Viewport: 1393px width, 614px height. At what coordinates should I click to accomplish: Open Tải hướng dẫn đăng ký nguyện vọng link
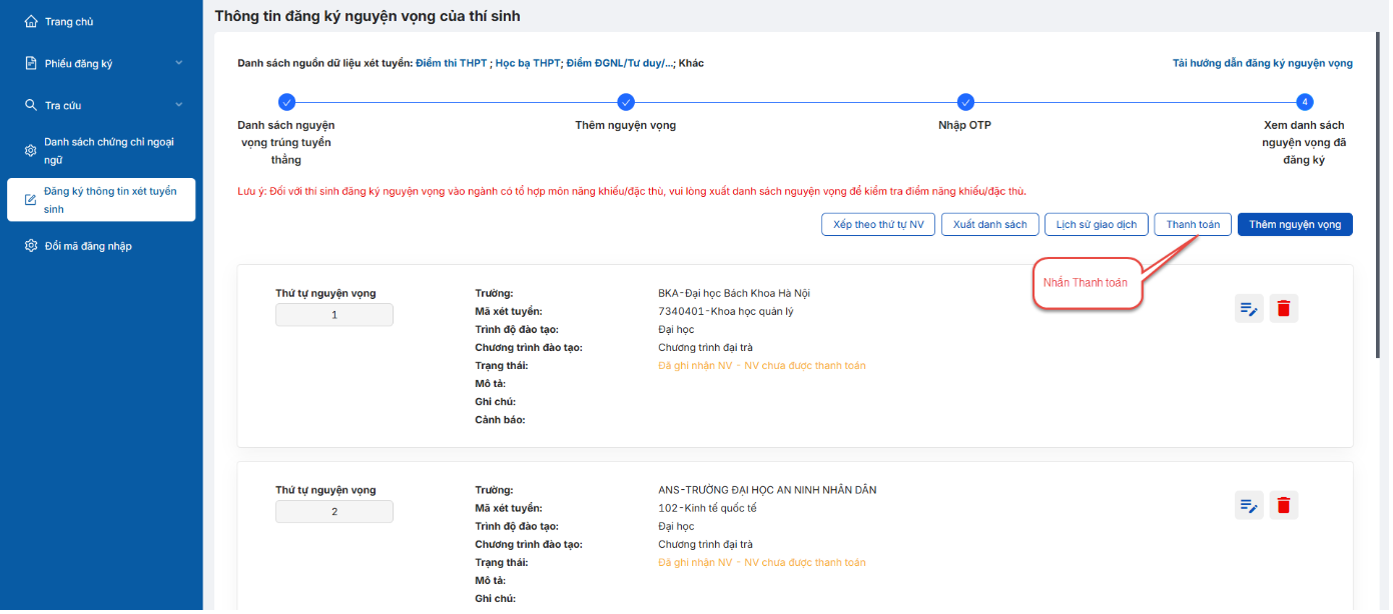click(x=1262, y=63)
